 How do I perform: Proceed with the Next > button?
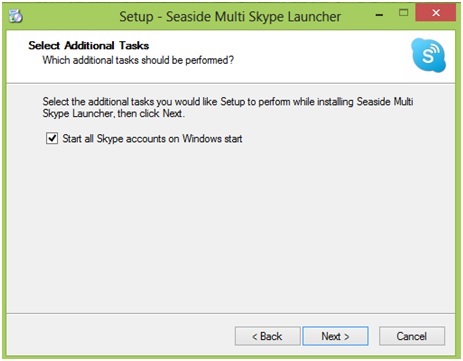point(335,336)
